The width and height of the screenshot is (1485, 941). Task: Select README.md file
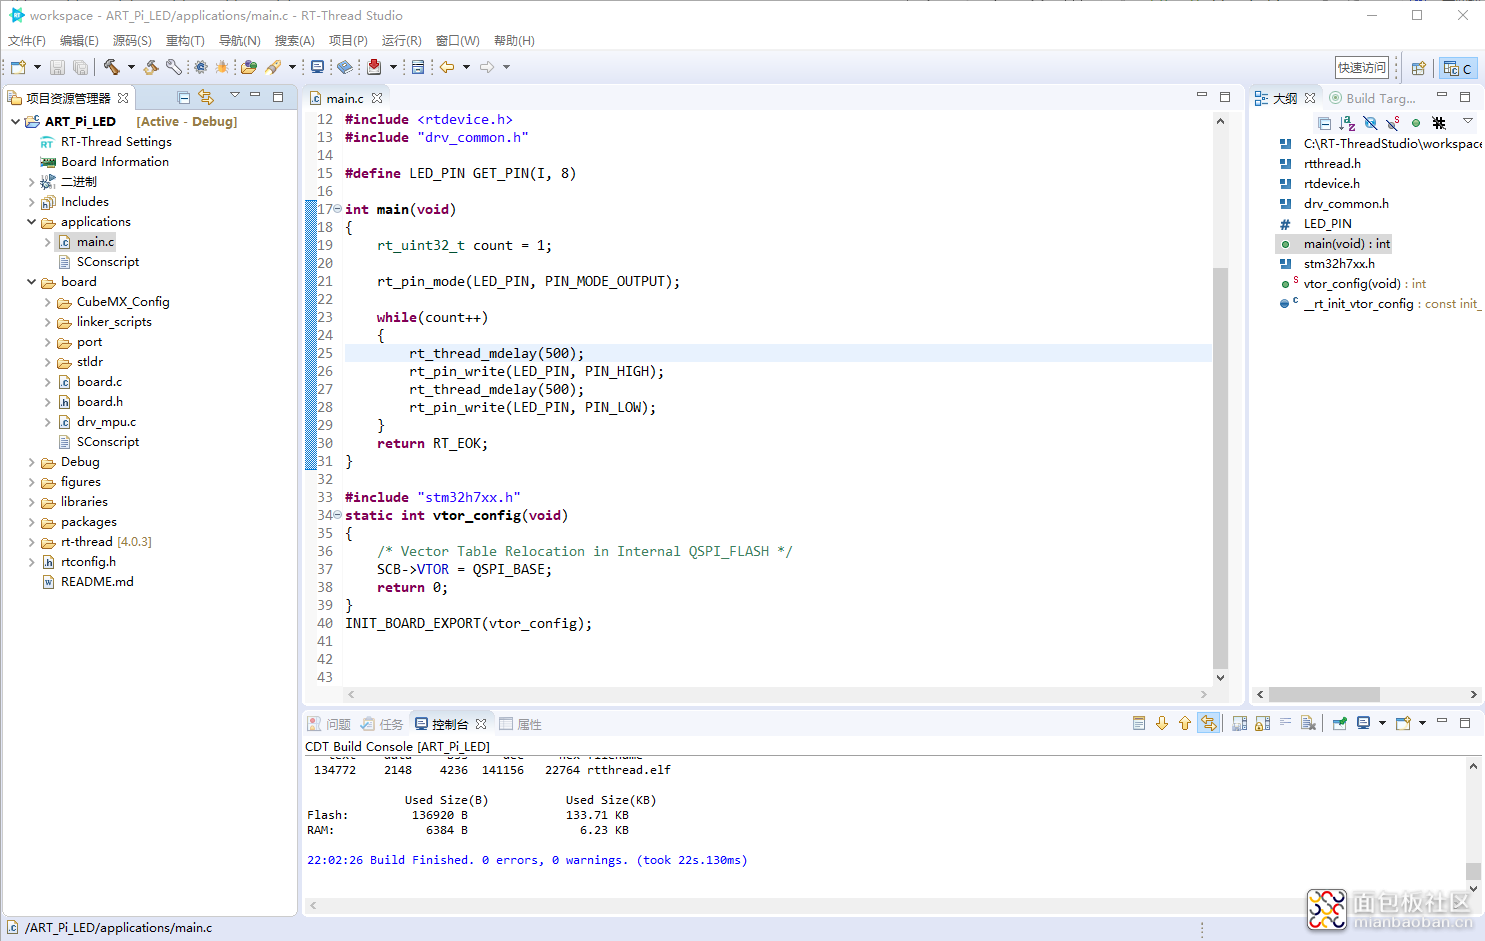(97, 581)
